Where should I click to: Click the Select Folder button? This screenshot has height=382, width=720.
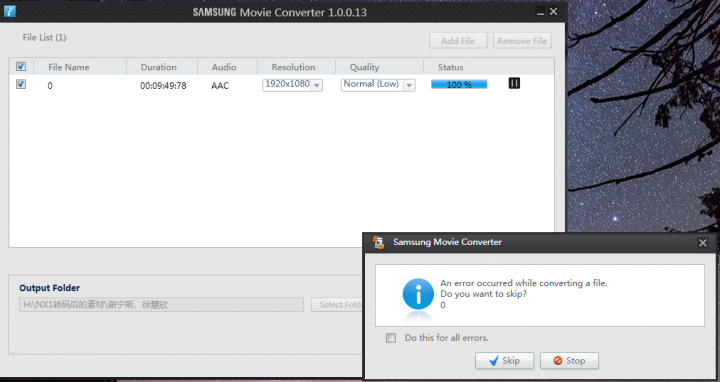click(x=337, y=304)
